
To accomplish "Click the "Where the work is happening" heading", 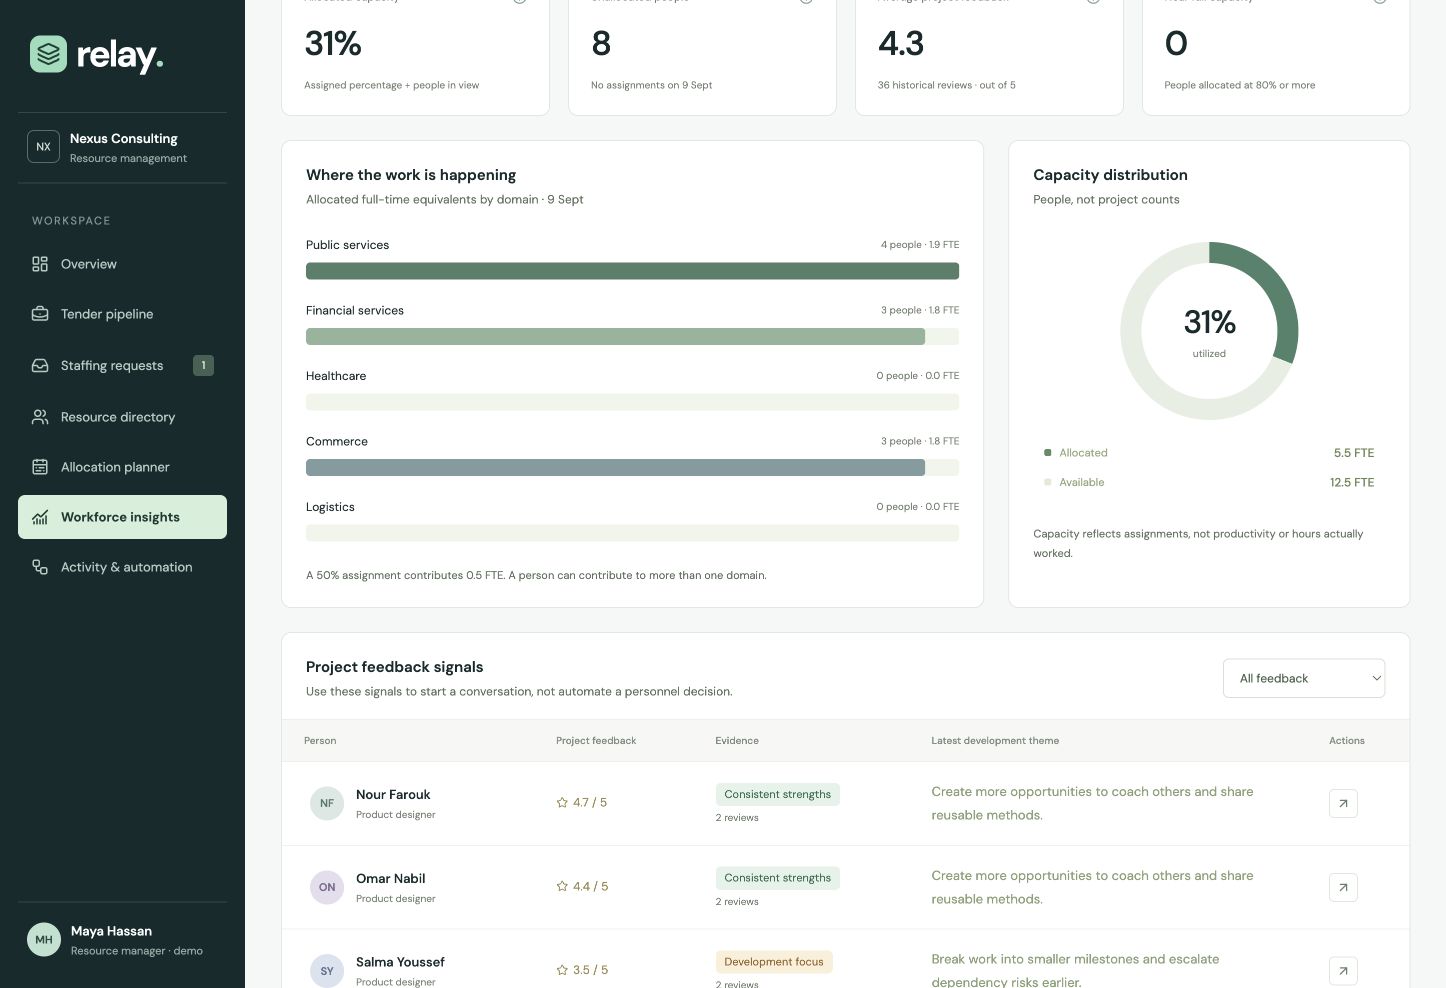I will coord(411,175).
